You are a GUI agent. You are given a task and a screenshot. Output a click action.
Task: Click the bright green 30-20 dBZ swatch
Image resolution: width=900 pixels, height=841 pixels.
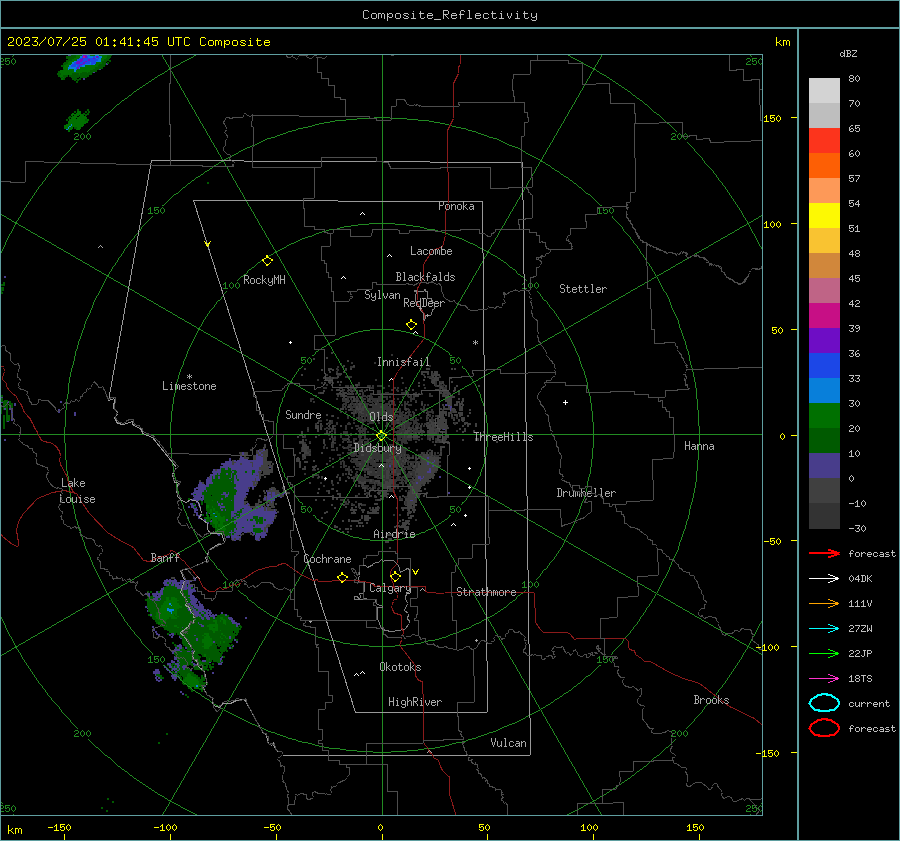click(824, 416)
